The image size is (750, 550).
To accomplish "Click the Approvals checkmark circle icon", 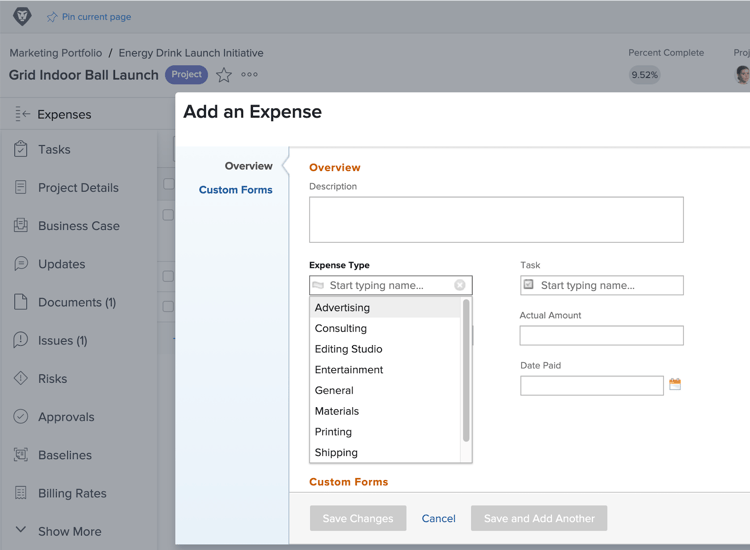I will [21, 417].
